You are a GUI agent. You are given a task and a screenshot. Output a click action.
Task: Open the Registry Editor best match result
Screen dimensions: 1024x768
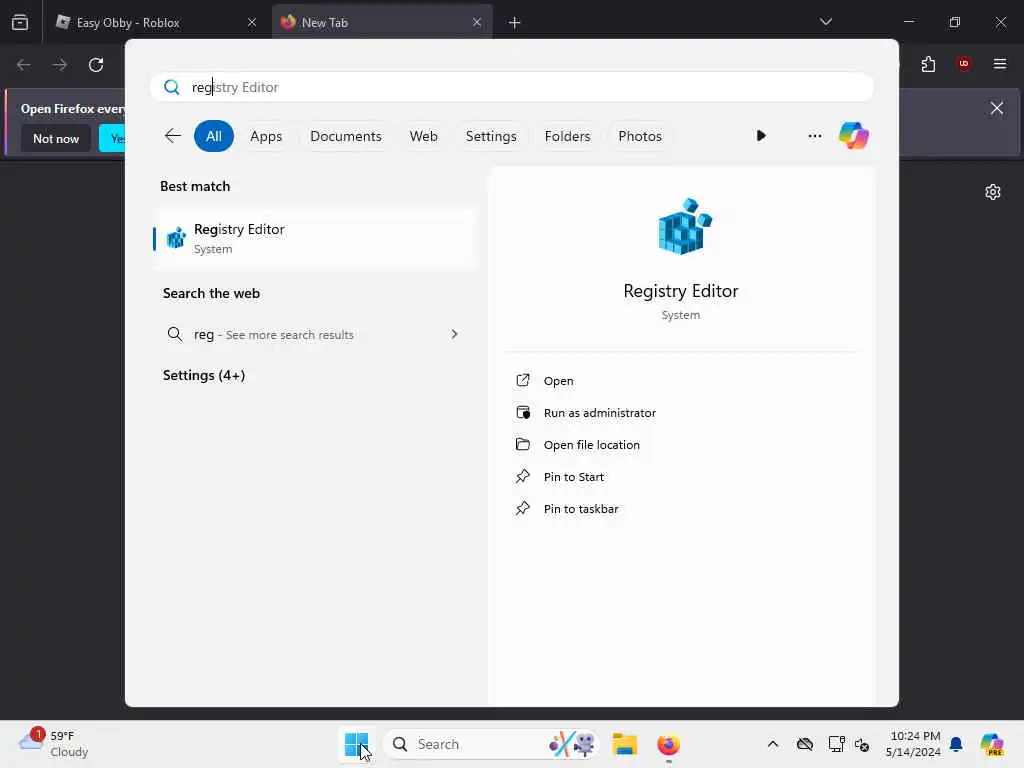click(x=315, y=238)
